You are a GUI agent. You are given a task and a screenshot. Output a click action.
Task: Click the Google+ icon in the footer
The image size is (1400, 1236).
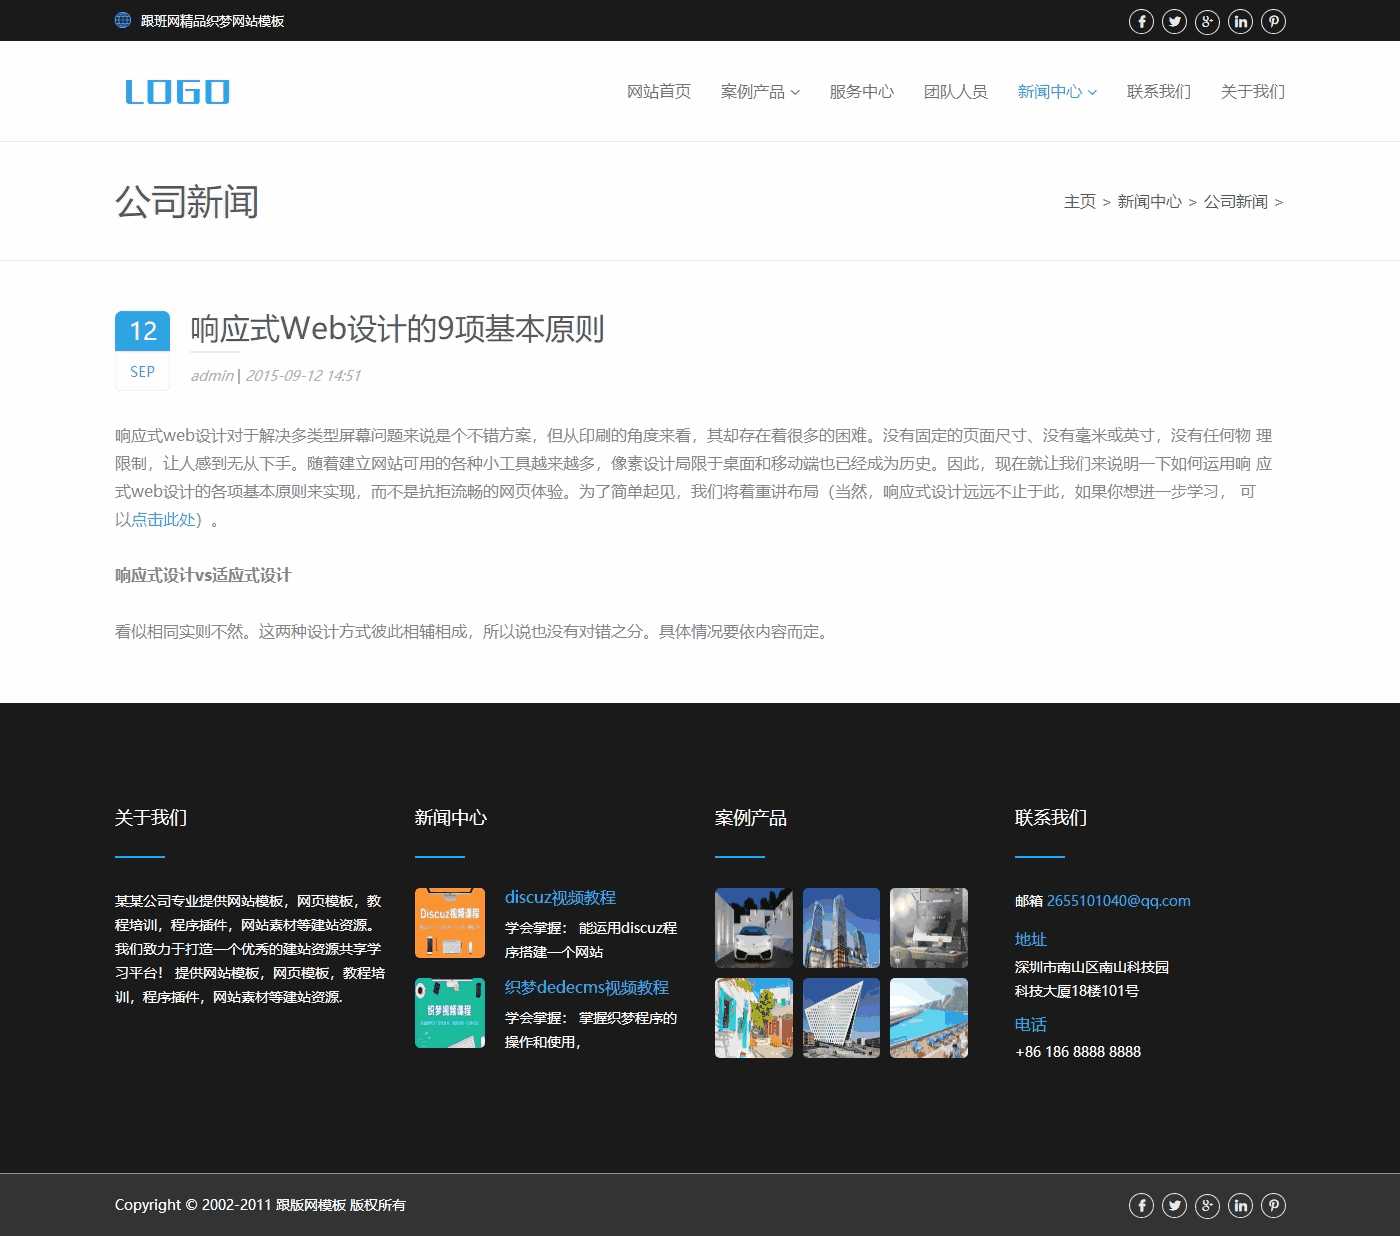(1207, 1205)
